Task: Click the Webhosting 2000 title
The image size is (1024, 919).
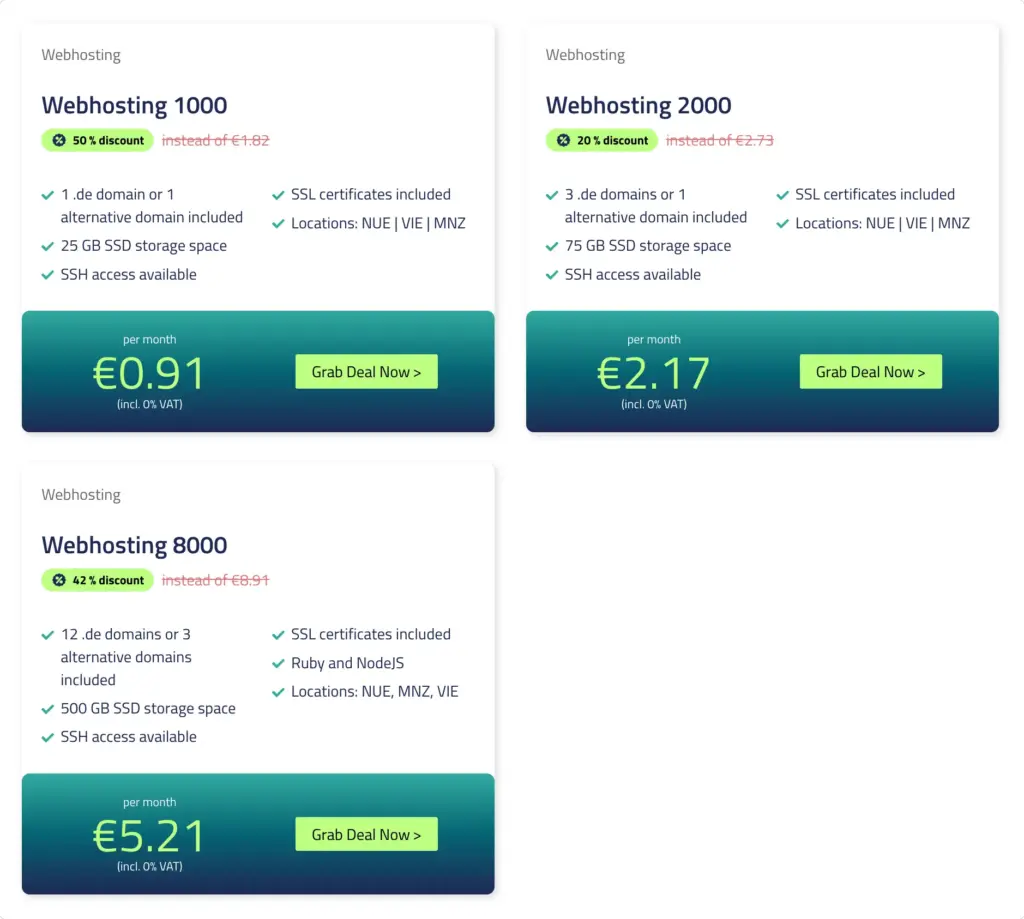Action: click(639, 105)
